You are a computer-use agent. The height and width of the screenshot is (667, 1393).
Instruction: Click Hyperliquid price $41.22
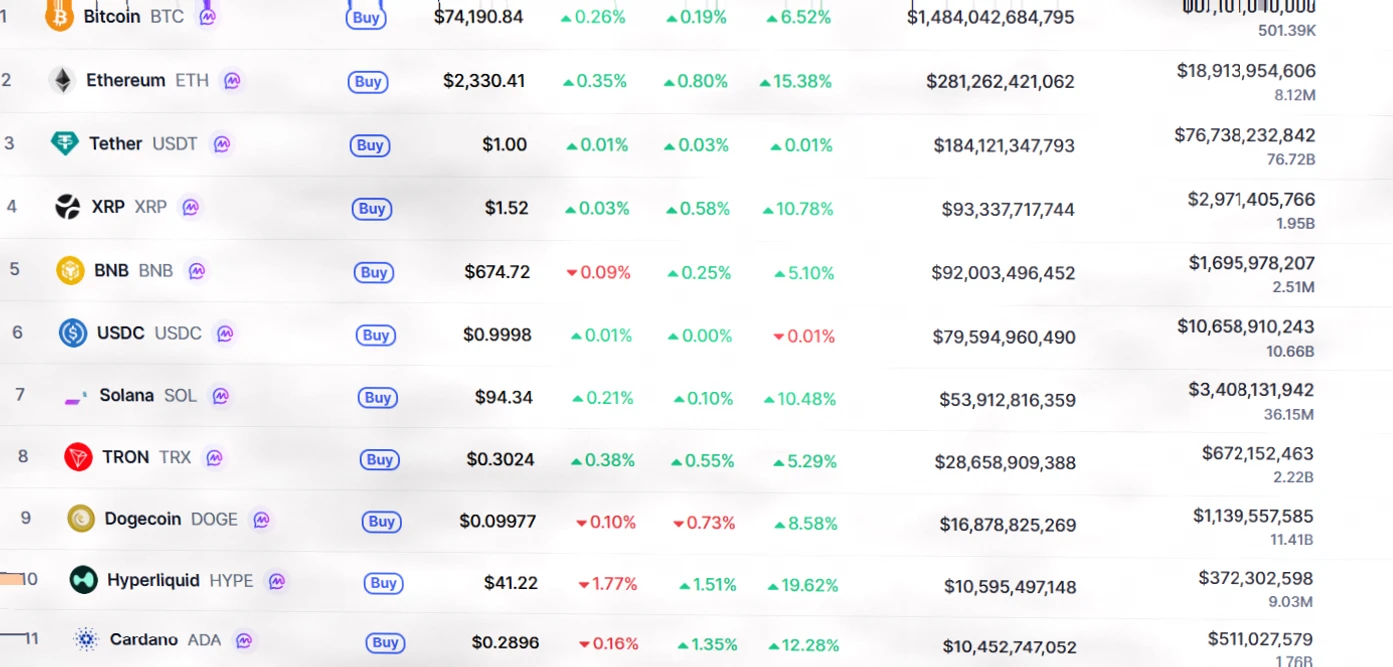511,582
